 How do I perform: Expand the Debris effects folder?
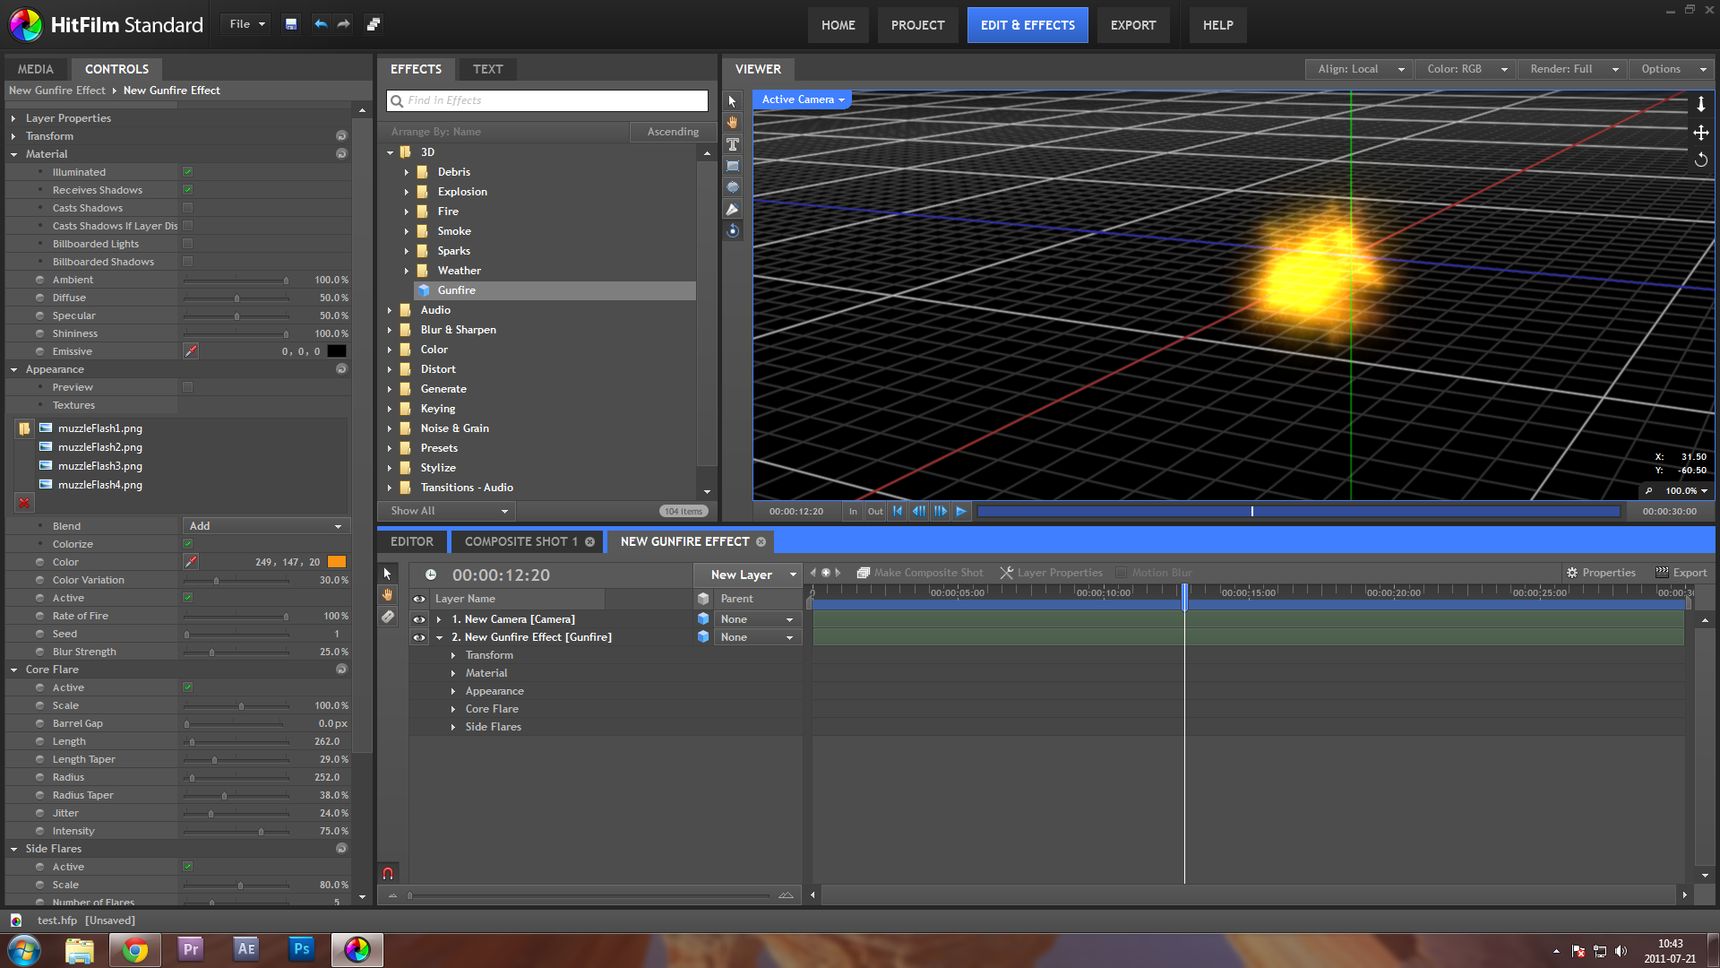click(x=407, y=172)
